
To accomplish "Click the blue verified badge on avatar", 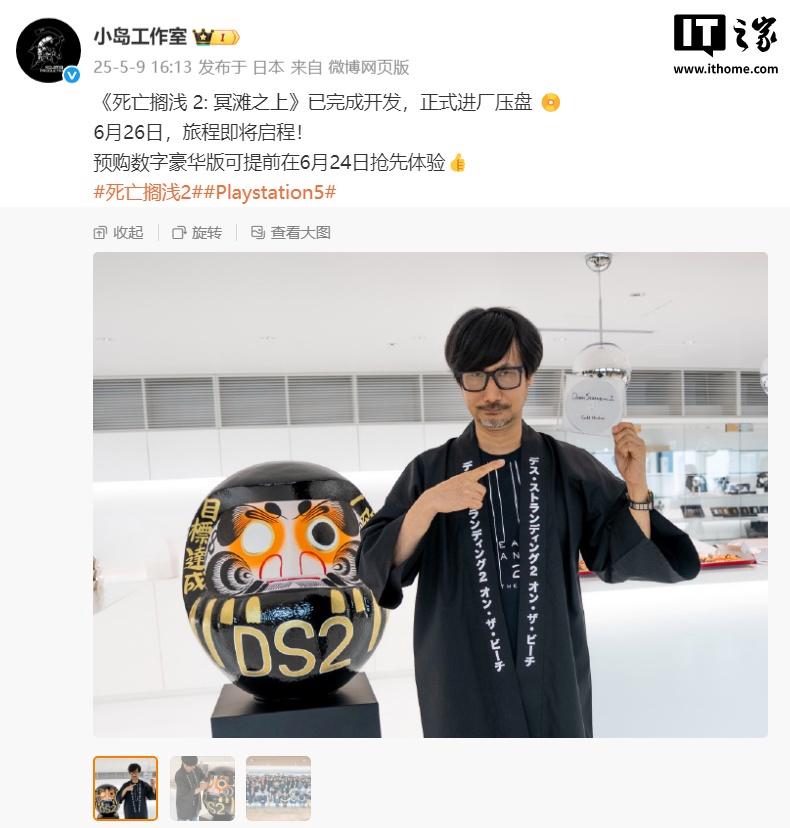I will point(72,75).
